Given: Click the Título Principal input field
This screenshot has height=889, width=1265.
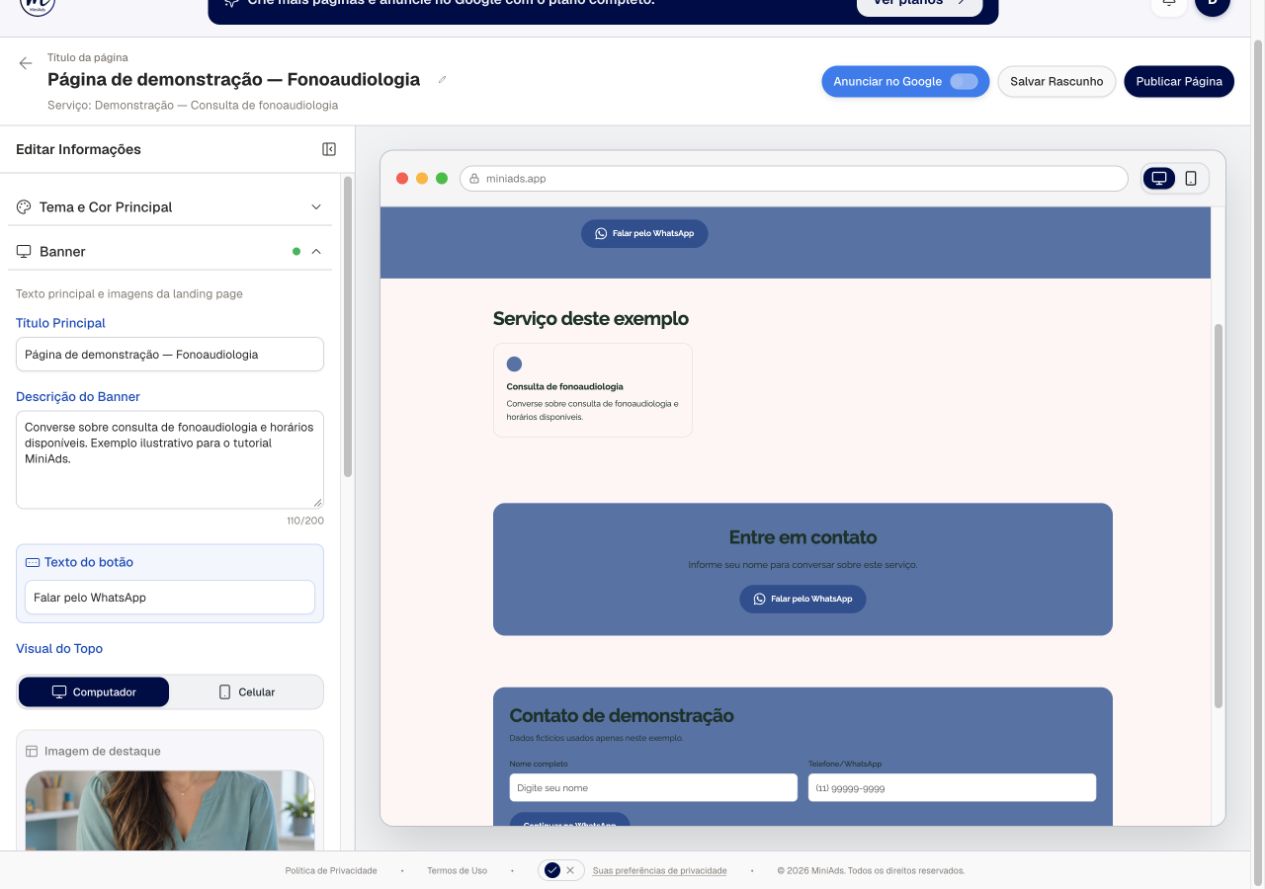Looking at the screenshot, I should [x=170, y=354].
